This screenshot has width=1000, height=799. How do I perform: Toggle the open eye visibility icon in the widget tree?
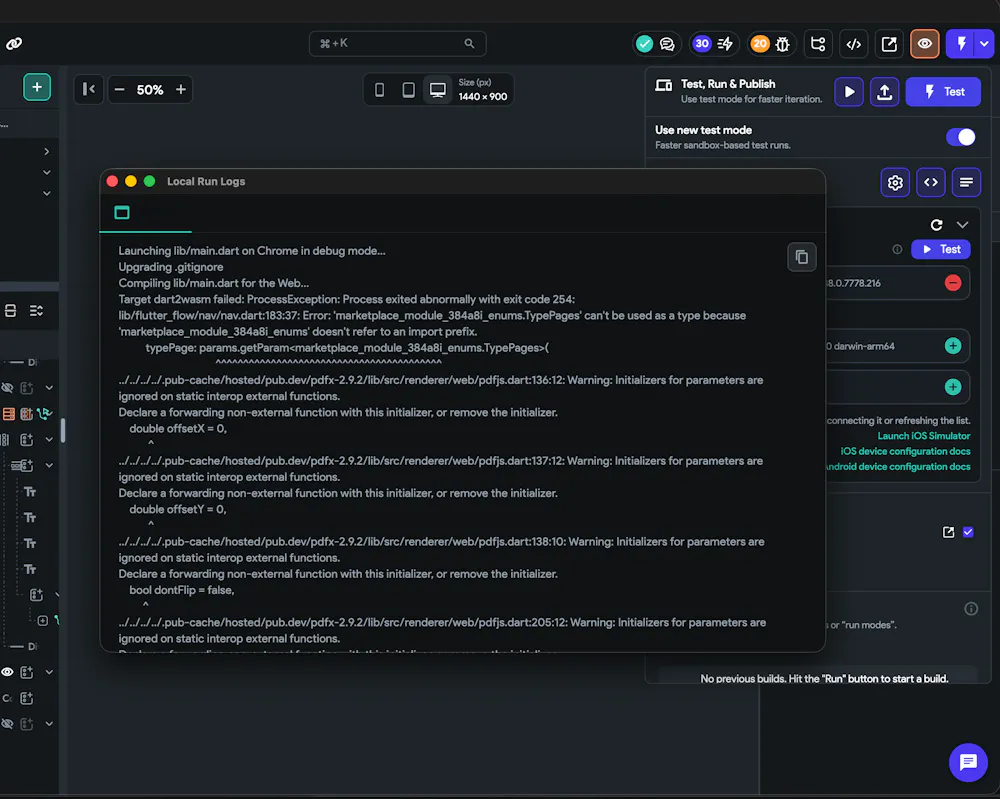7,672
